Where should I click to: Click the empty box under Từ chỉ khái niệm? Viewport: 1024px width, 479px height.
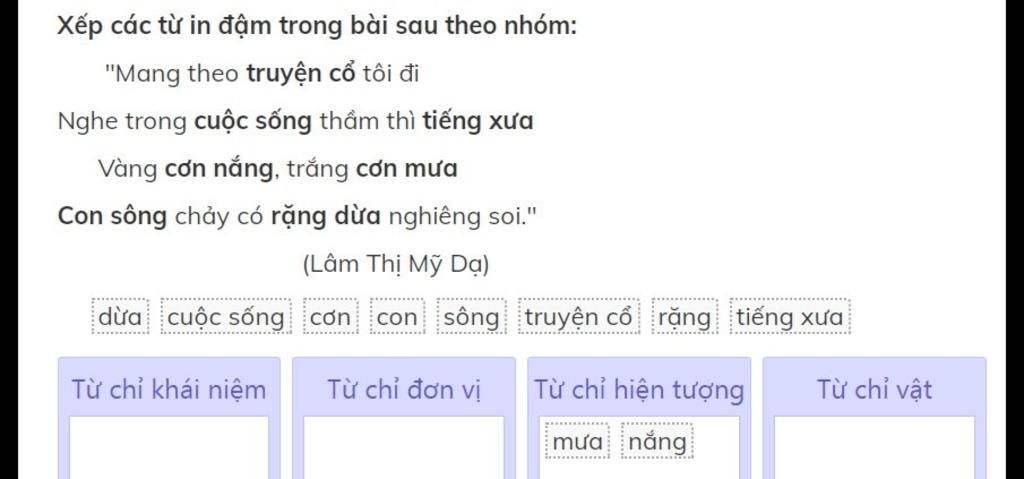click(169, 448)
